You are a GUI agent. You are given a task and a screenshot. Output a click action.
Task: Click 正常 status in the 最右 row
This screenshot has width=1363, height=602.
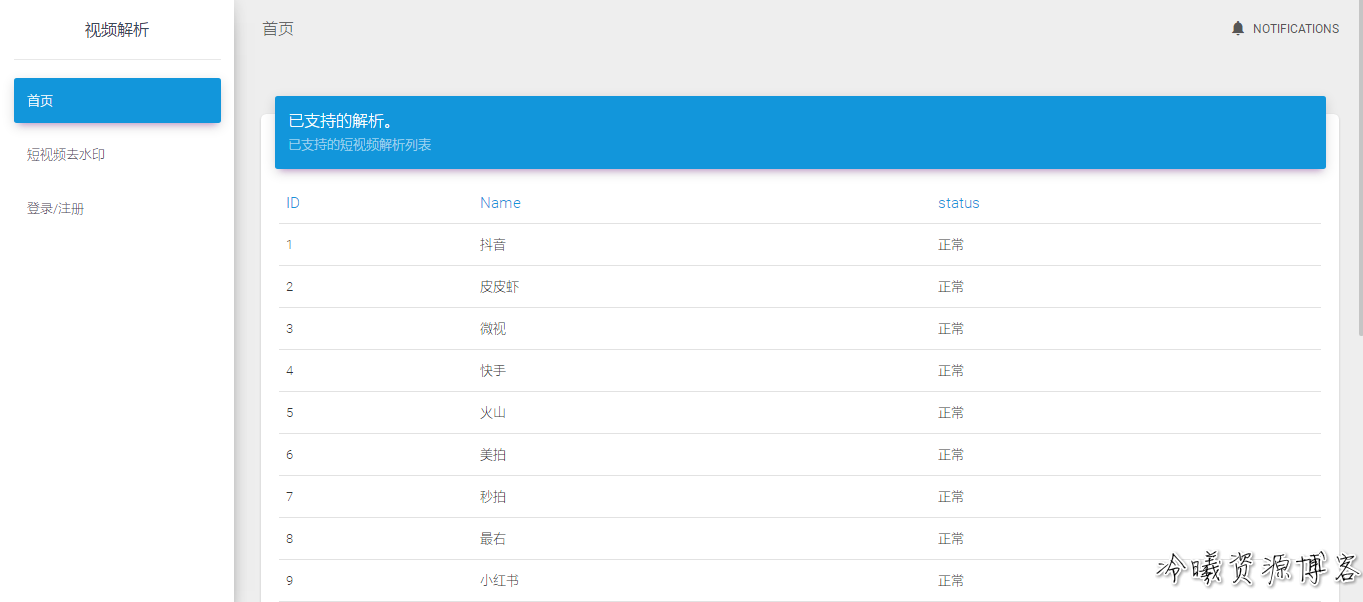[951, 539]
